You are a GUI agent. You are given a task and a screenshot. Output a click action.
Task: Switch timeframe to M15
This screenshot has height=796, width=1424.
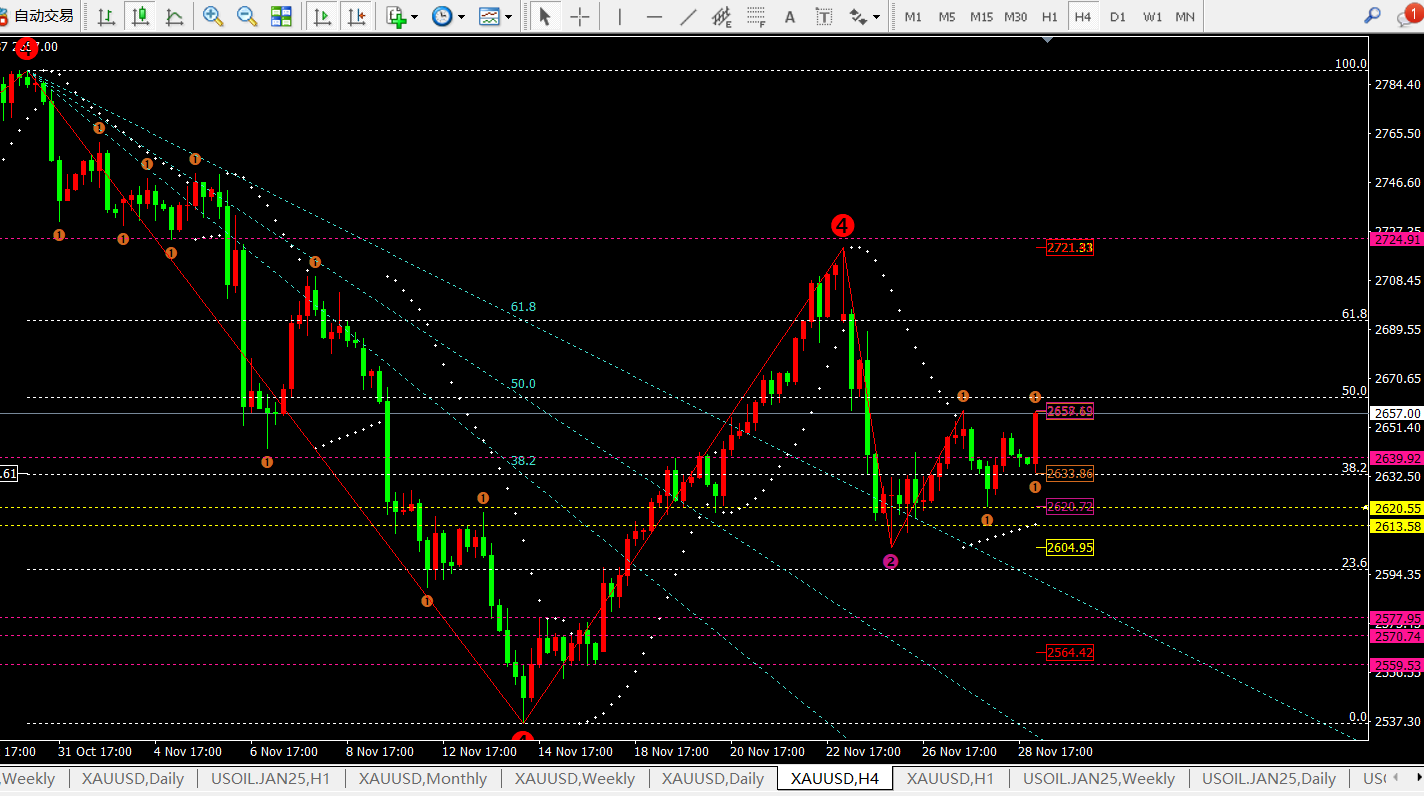981,16
